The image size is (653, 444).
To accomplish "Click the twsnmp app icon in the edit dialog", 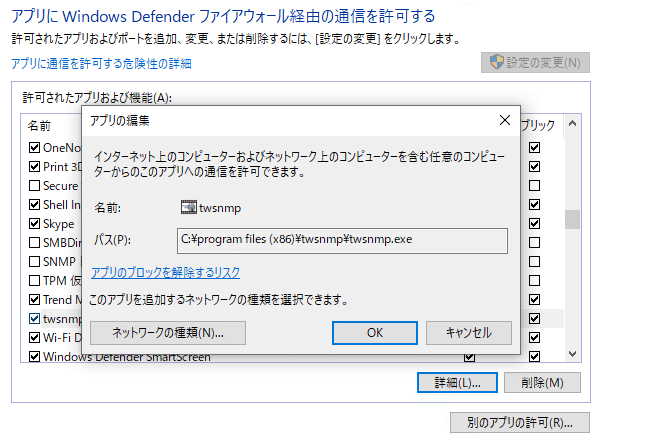I will pyautogui.click(x=189, y=207).
